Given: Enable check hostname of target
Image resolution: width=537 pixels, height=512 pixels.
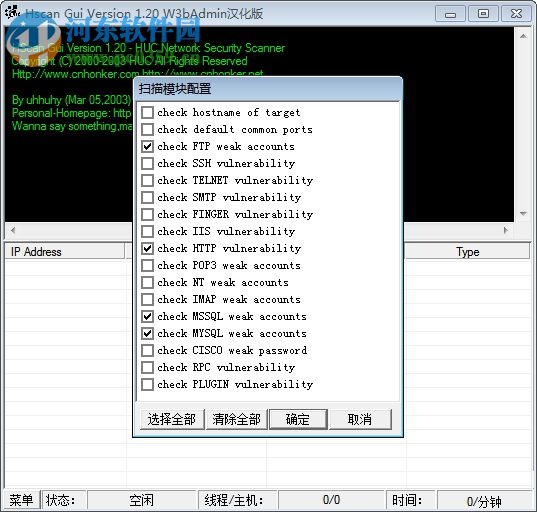Looking at the screenshot, I should 147,112.
